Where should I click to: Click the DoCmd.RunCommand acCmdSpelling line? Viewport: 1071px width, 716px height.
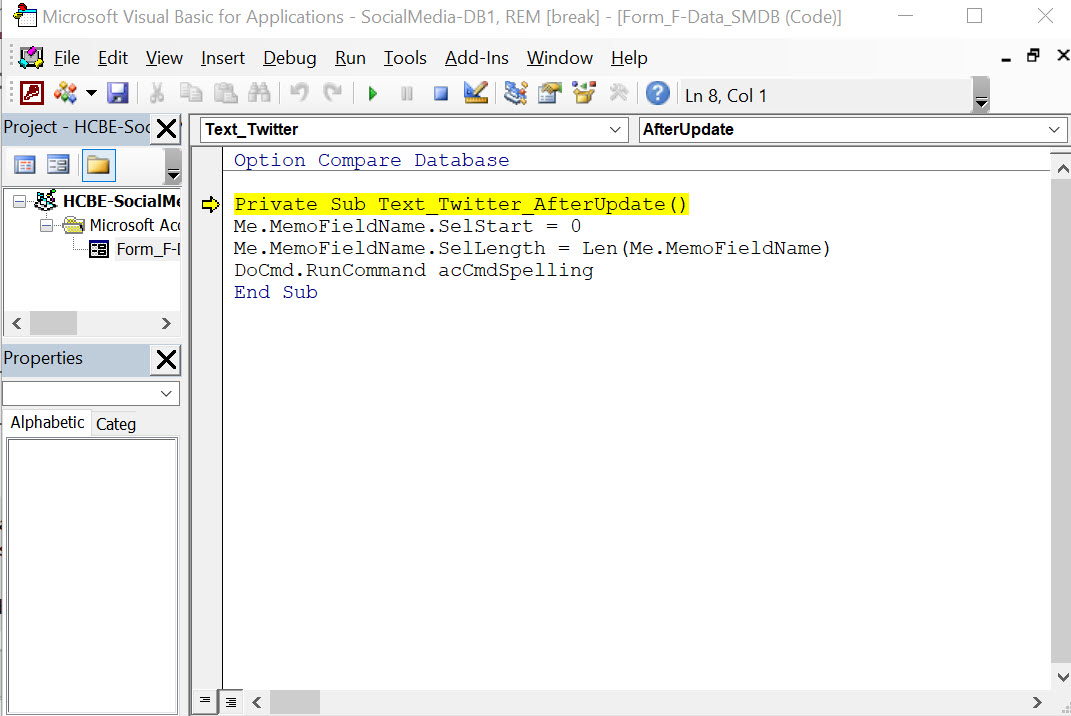click(414, 270)
